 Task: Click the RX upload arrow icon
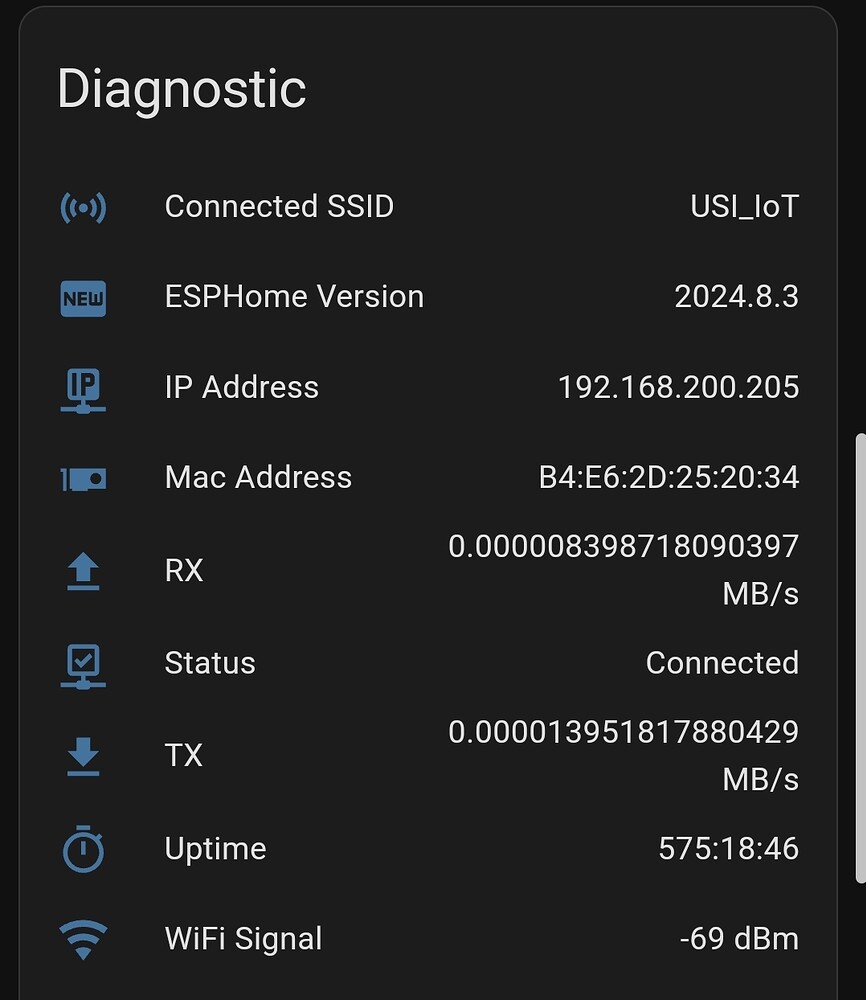point(83,572)
